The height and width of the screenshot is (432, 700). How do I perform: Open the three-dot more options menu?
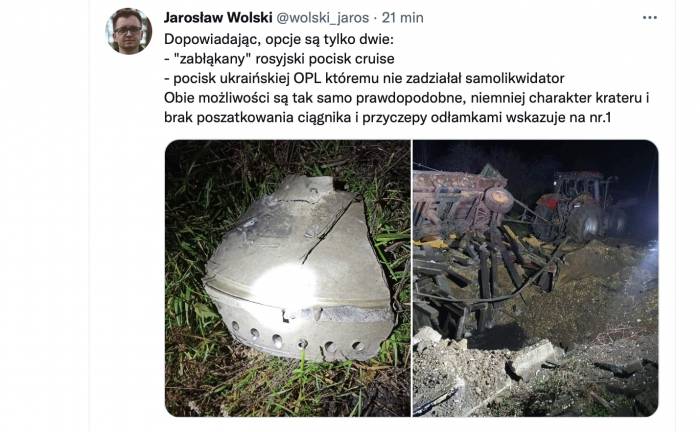click(x=650, y=18)
